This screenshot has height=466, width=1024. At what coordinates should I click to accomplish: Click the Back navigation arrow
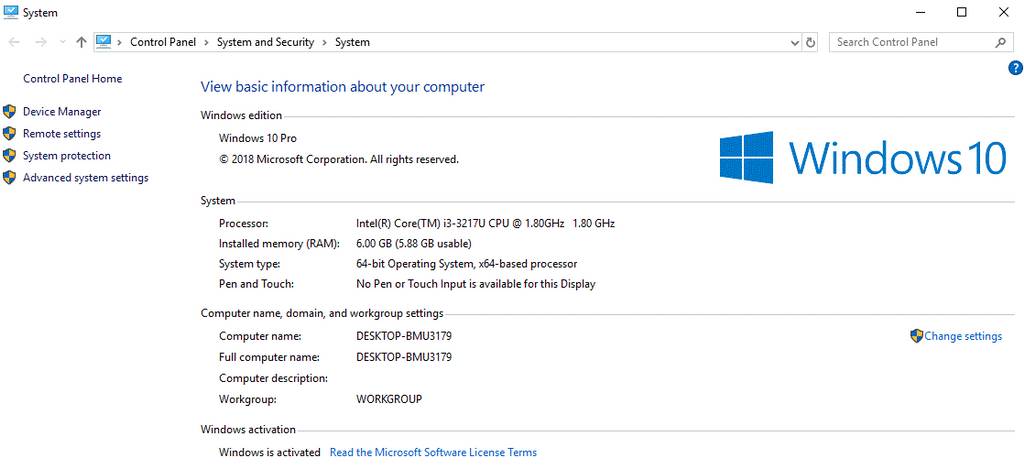pyautogui.click(x=14, y=42)
